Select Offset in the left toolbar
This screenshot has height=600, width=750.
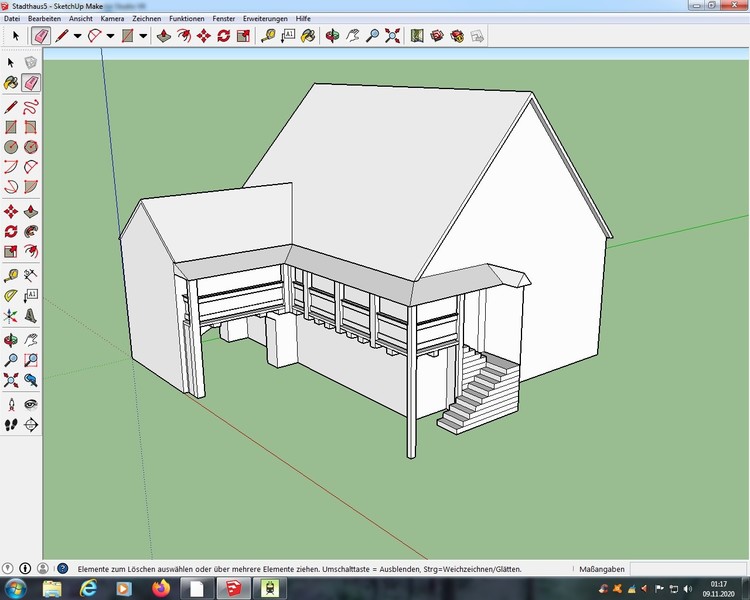click(x=31, y=251)
